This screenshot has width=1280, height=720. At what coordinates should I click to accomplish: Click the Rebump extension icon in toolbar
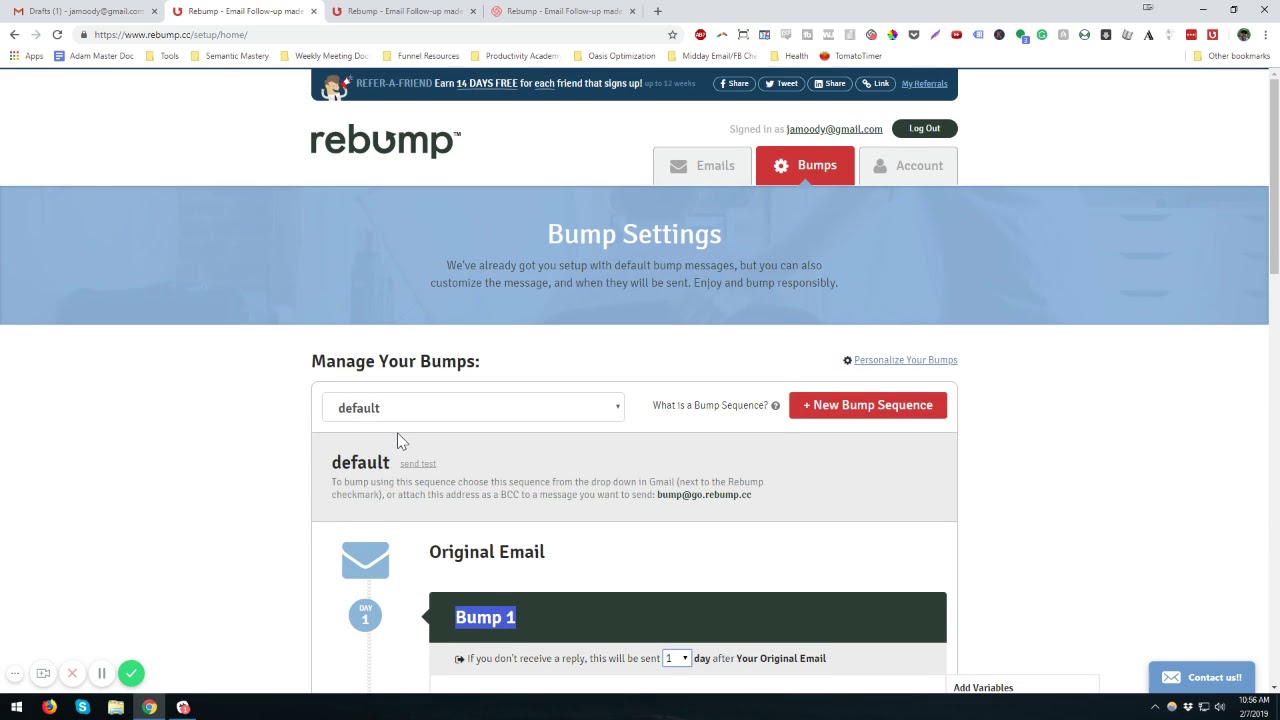pyautogui.click(x=1212, y=34)
